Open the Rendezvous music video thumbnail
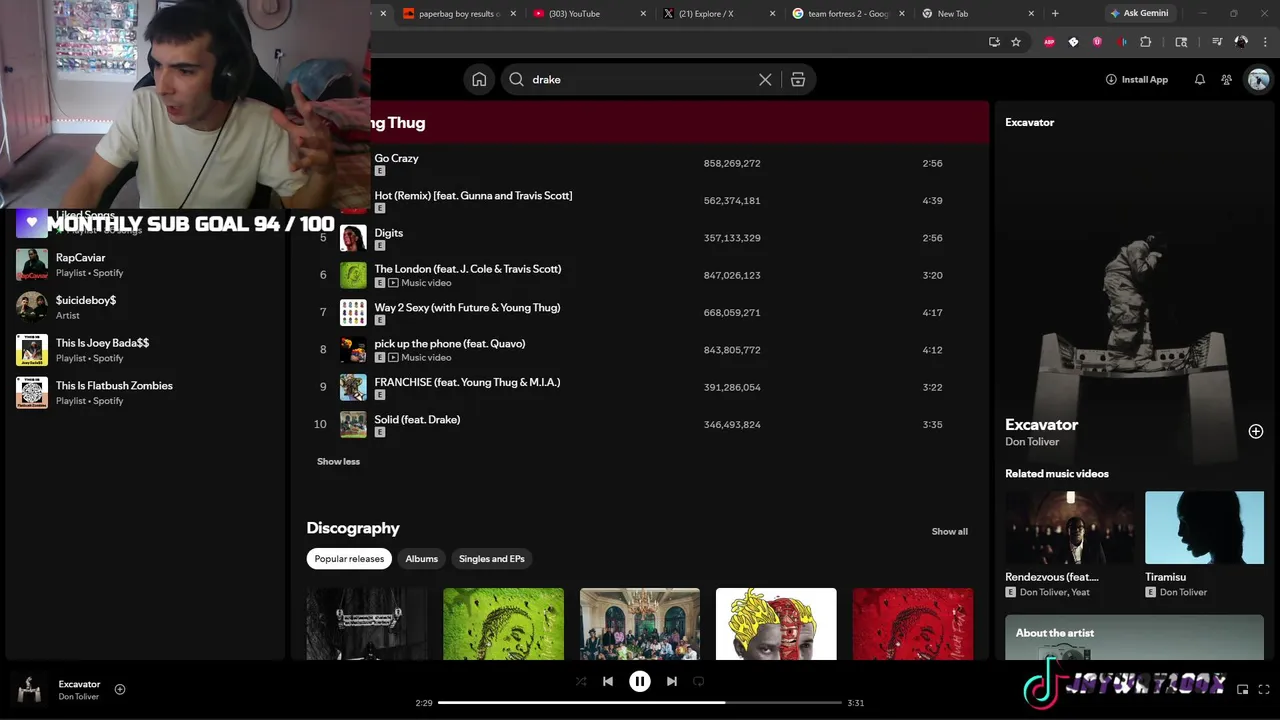The height and width of the screenshot is (720, 1280). 1070,527
